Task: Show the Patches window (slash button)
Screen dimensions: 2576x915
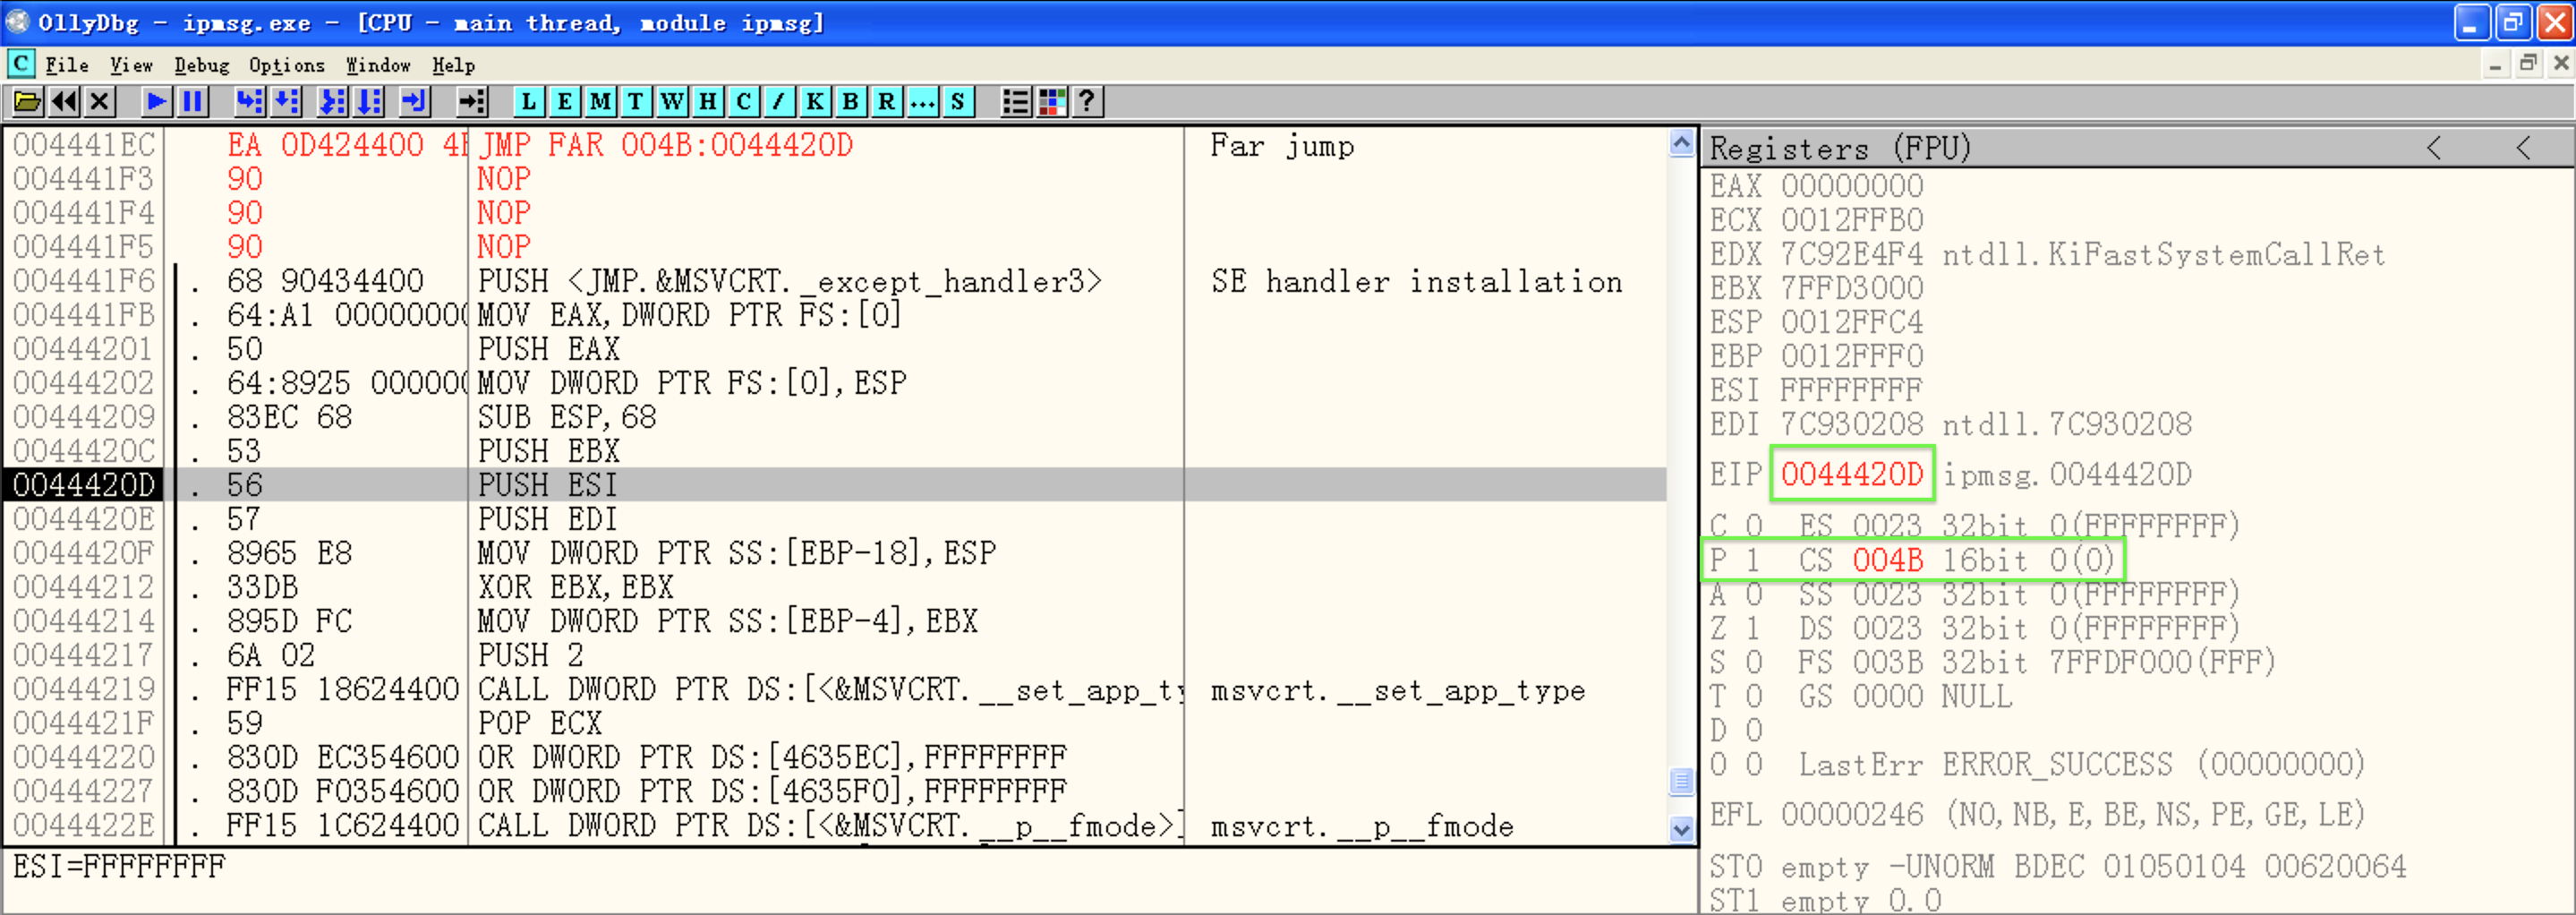Action: pyautogui.click(x=779, y=101)
